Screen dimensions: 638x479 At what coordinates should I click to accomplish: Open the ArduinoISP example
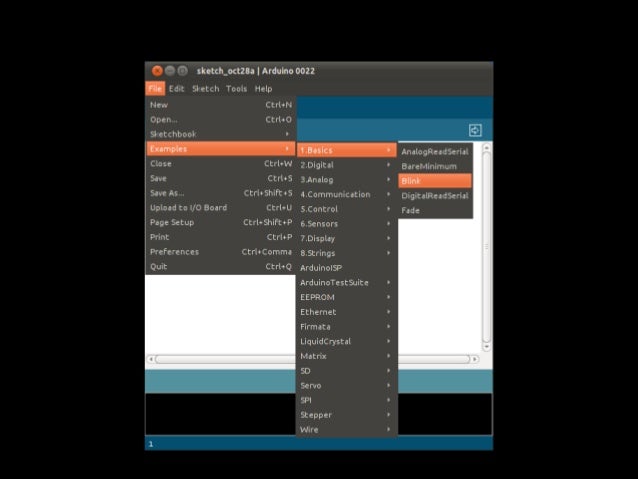click(346, 267)
